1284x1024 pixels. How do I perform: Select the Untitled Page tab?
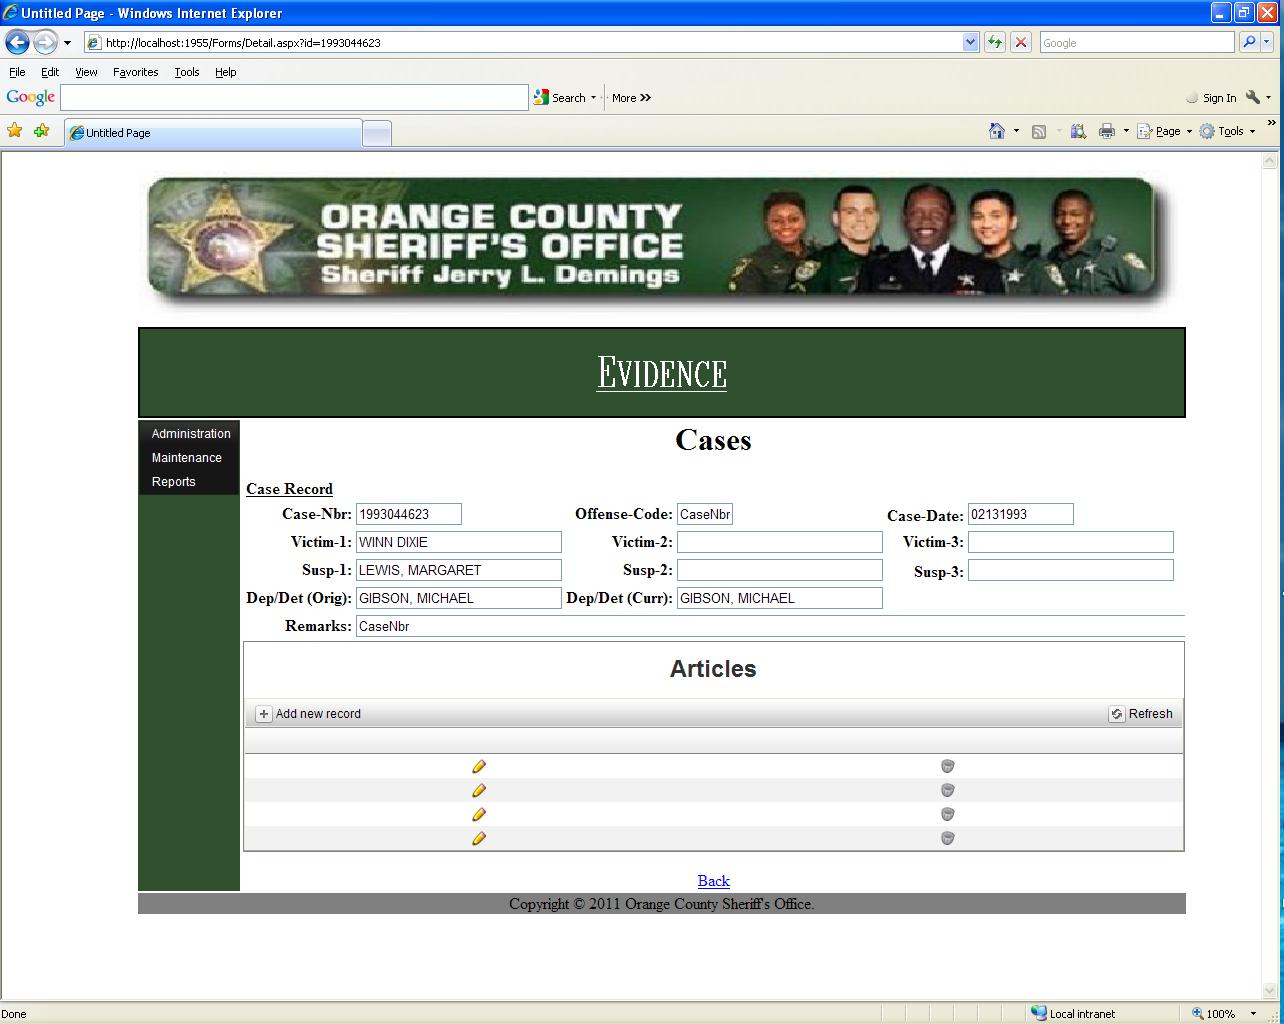pos(213,133)
